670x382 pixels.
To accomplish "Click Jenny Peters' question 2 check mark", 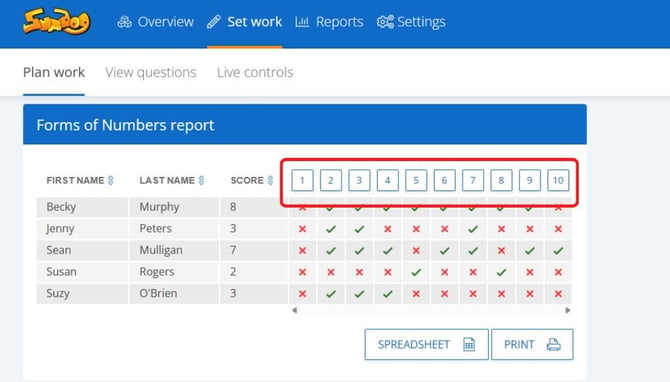I will click(331, 229).
